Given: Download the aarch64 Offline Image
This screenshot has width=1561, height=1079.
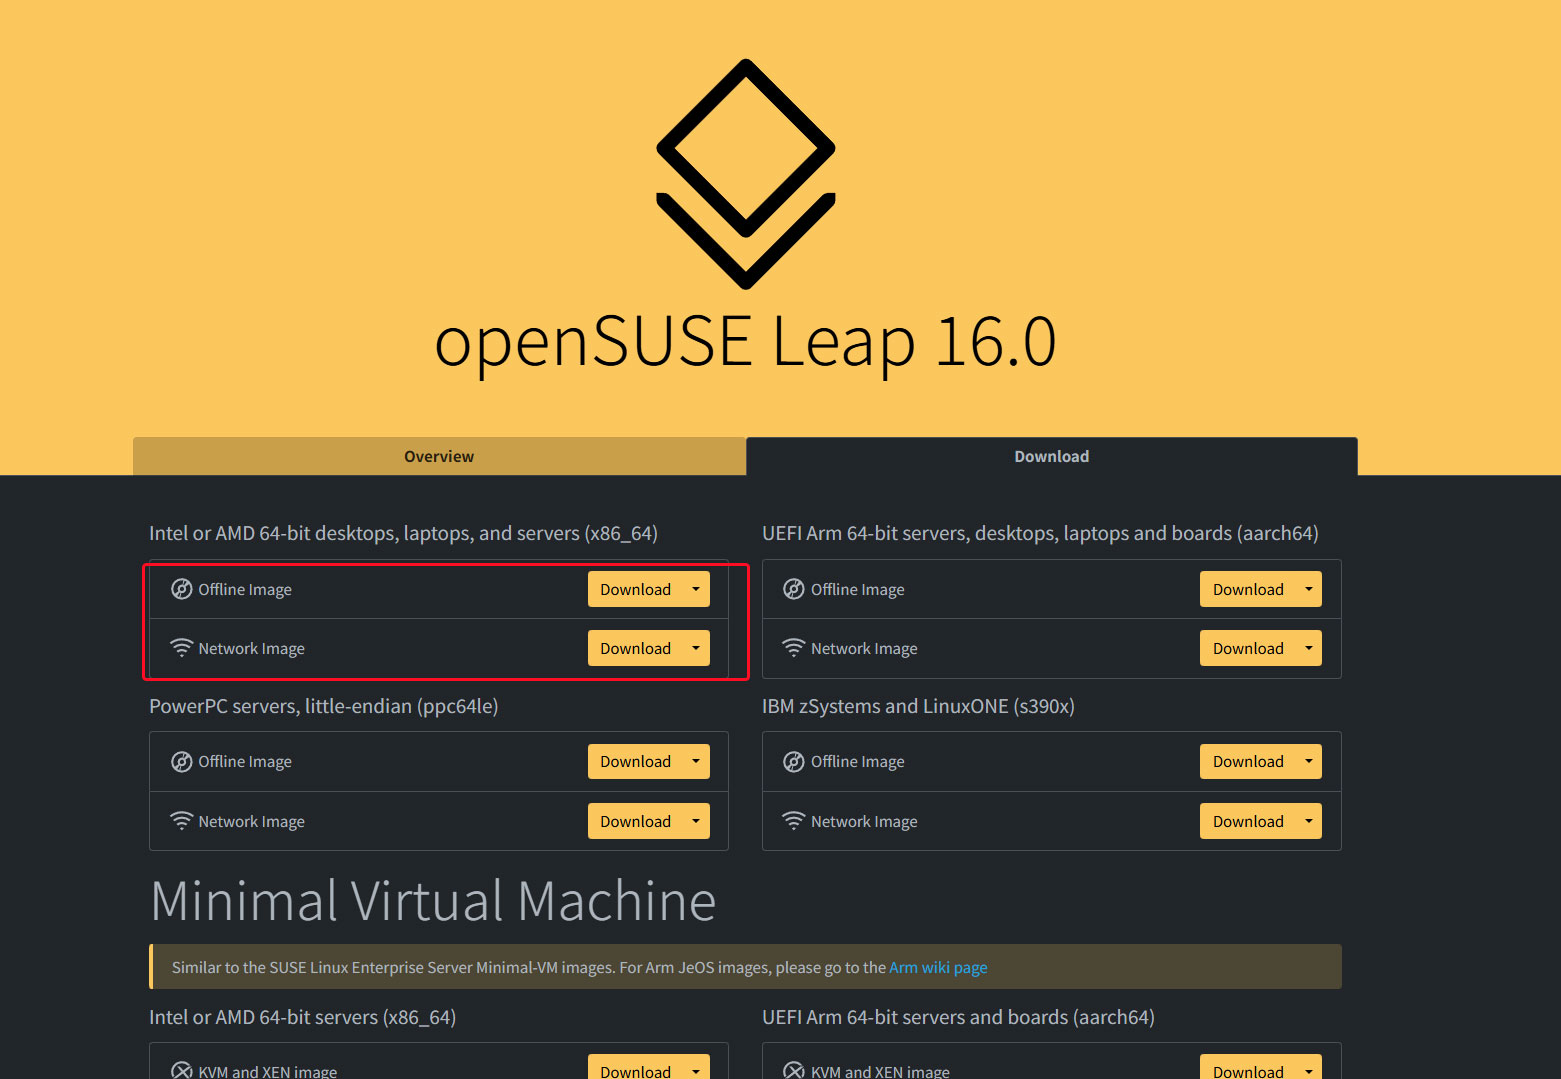Looking at the screenshot, I should pos(1247,589).
